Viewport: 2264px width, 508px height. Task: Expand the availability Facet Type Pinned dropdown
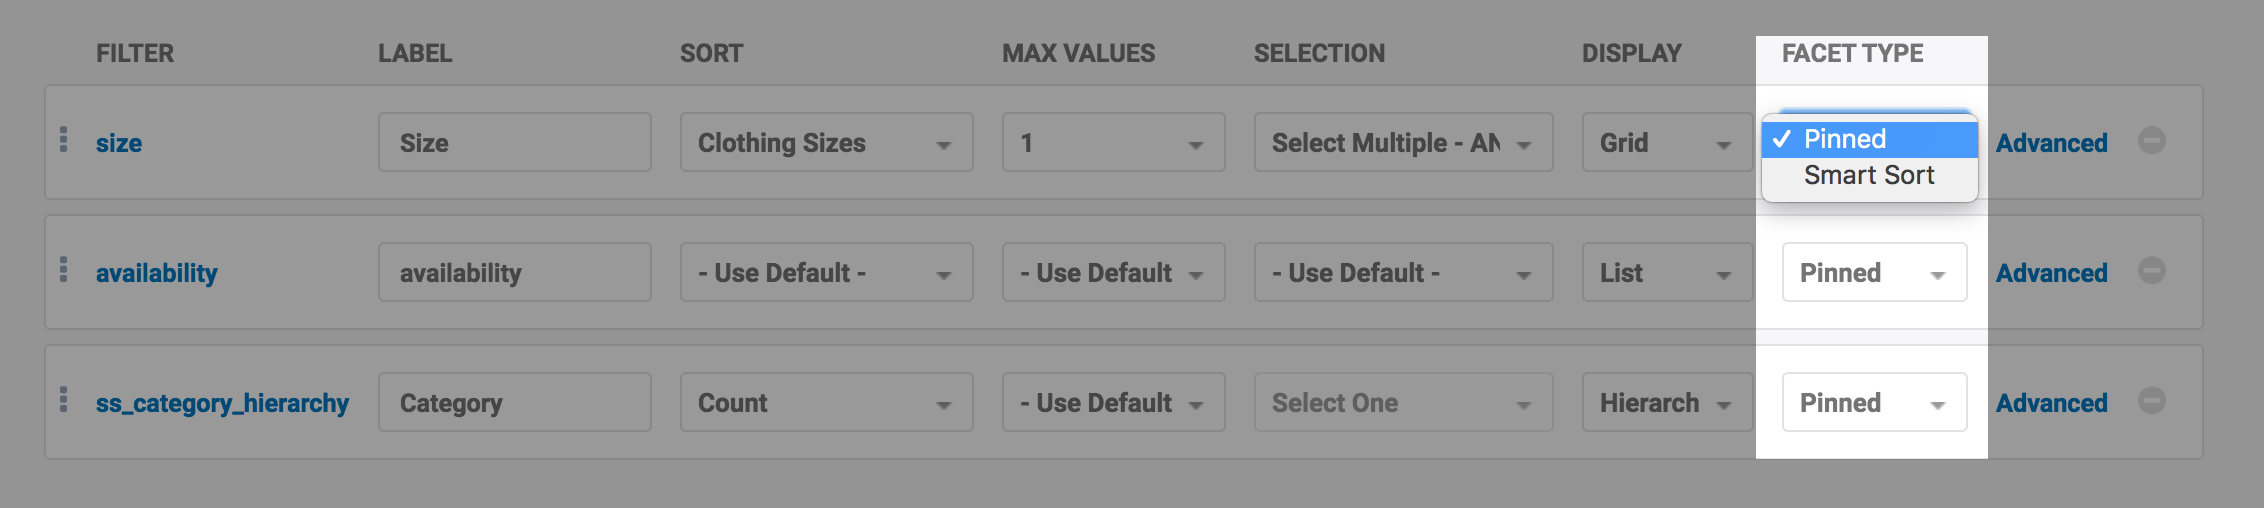pos(1874,273)
